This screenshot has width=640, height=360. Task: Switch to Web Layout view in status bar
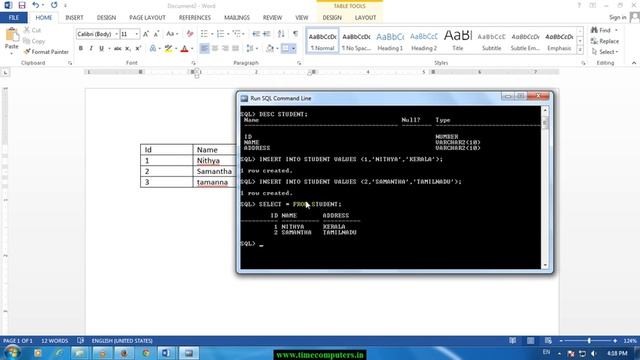(548, 340)
